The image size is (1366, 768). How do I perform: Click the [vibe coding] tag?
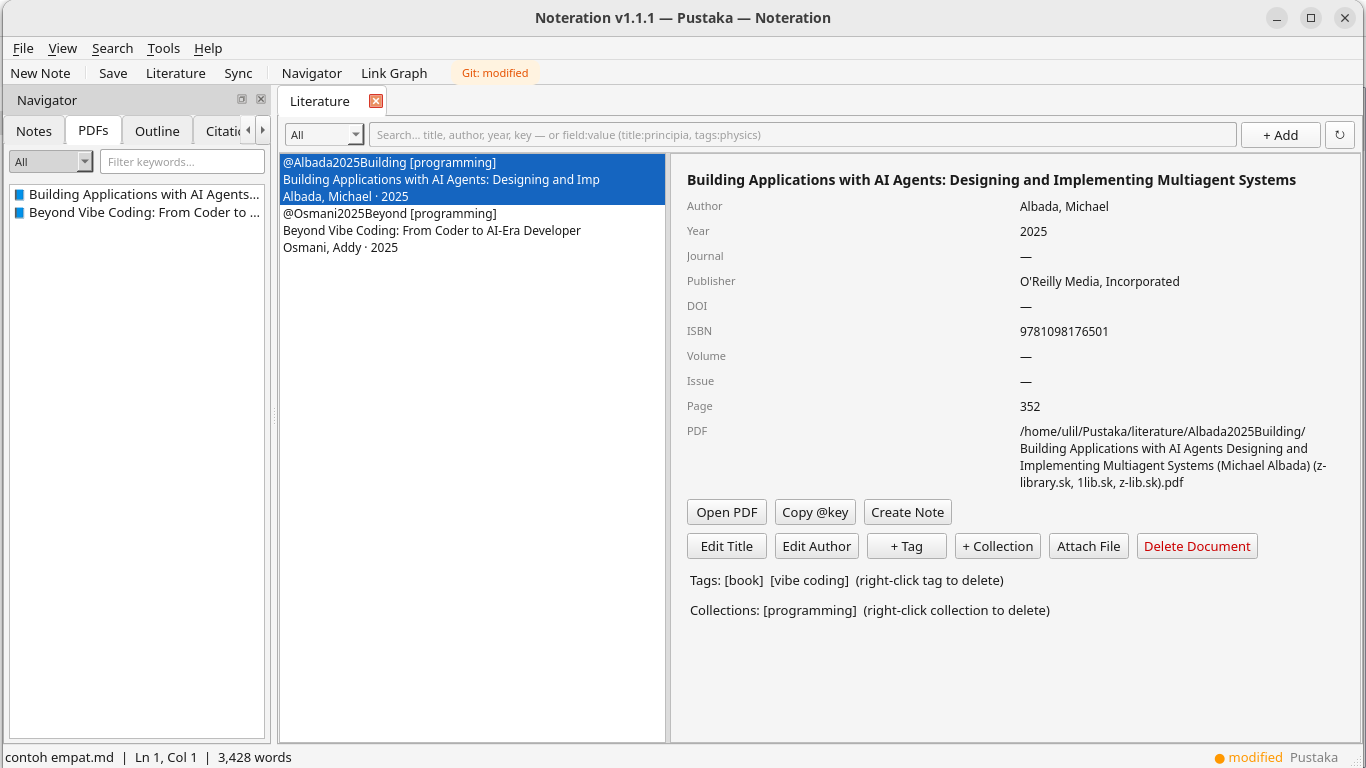pyautogui.click(x=809, y=580)
